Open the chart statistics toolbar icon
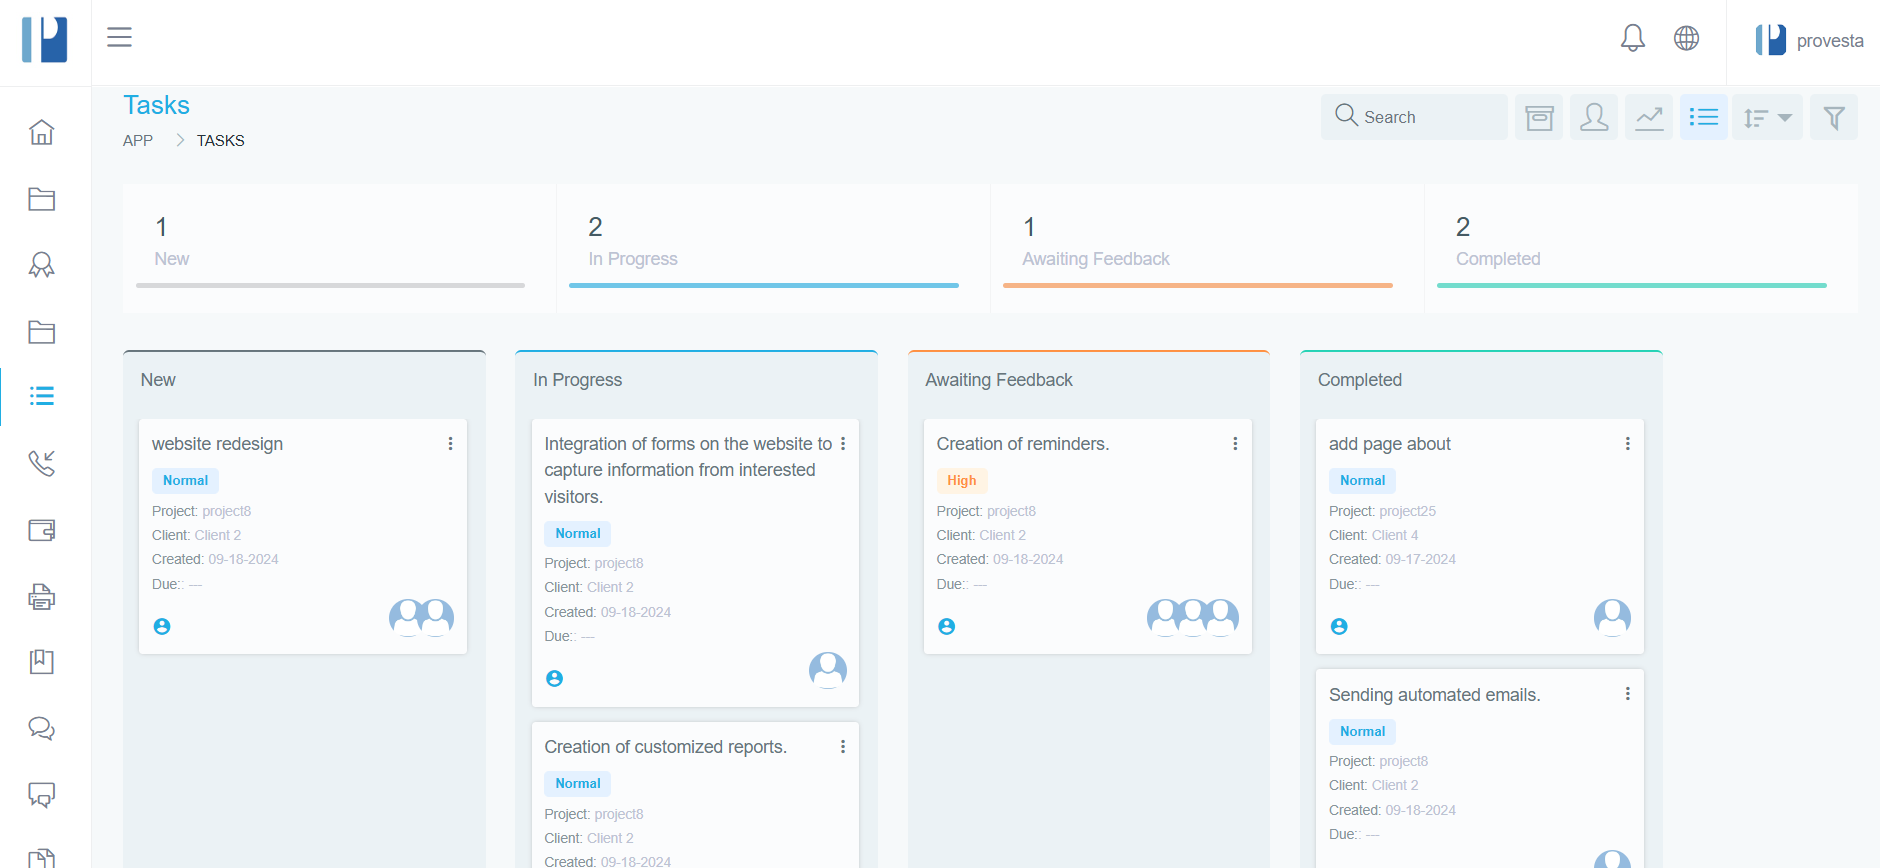Viewport: 1880px width, 868px height. tap(1649, 118)
